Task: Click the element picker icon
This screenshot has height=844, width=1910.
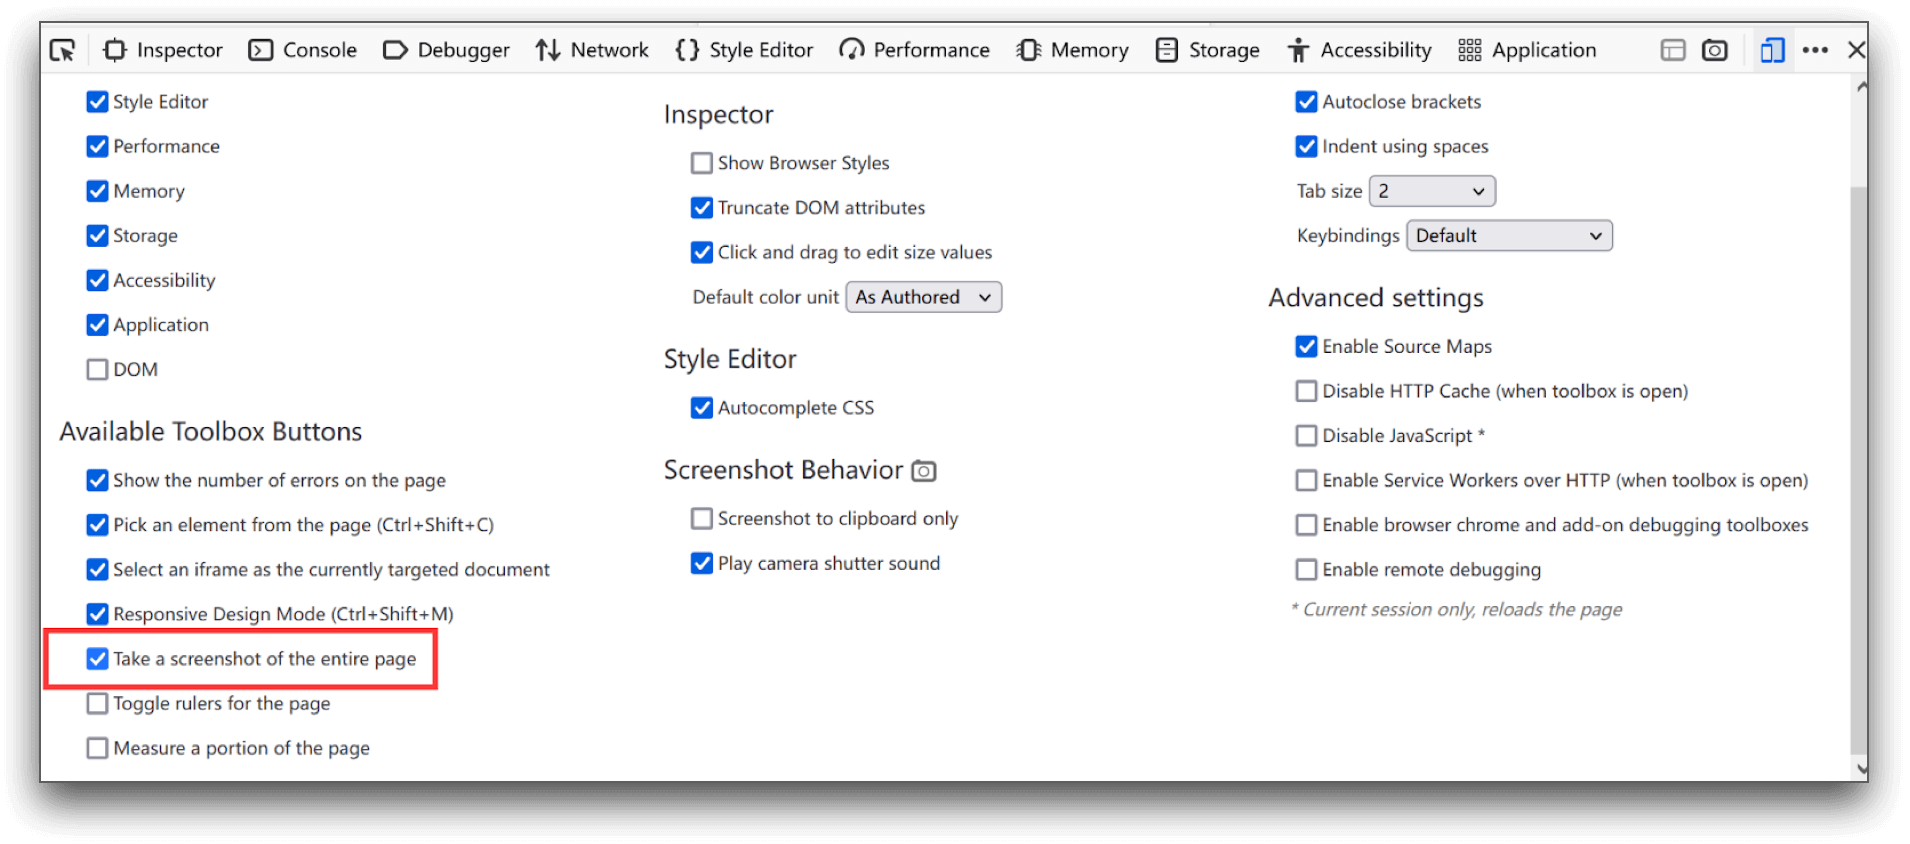Action: point(62,50)
